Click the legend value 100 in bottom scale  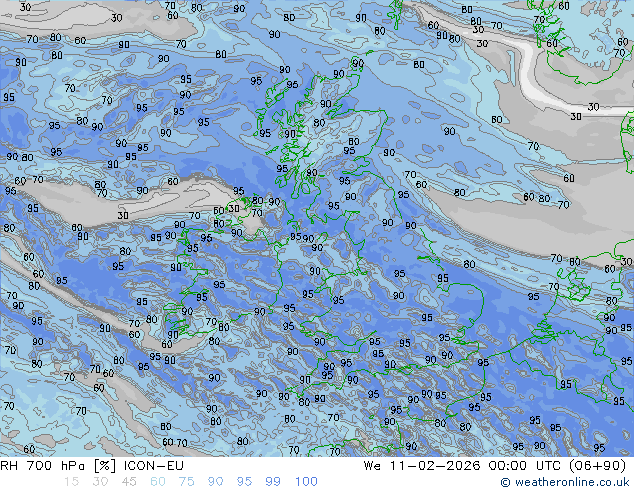click(306, 482)
